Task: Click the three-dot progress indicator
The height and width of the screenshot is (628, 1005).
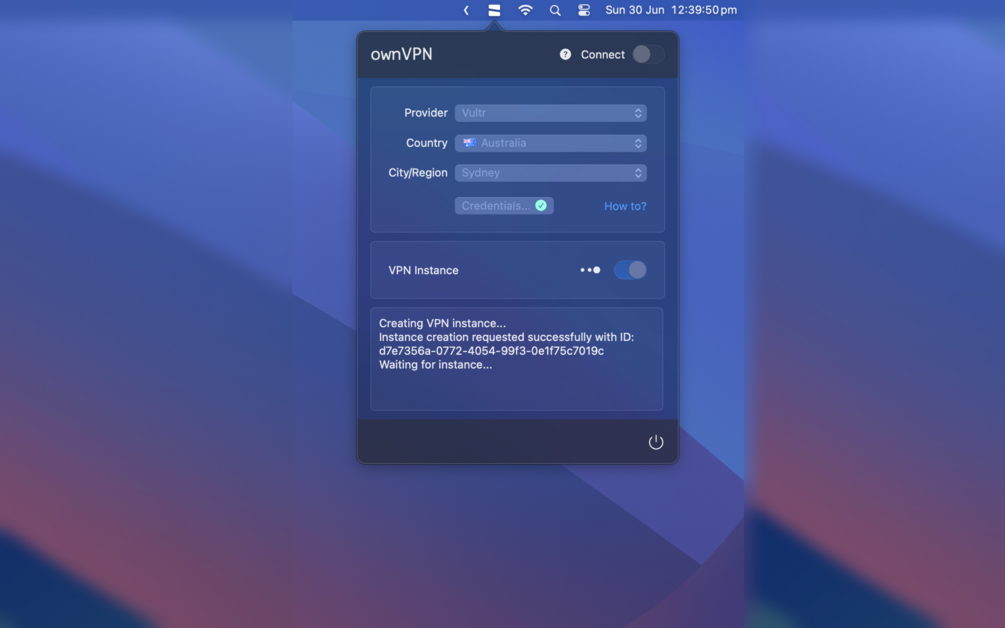Action: [590, 270]
